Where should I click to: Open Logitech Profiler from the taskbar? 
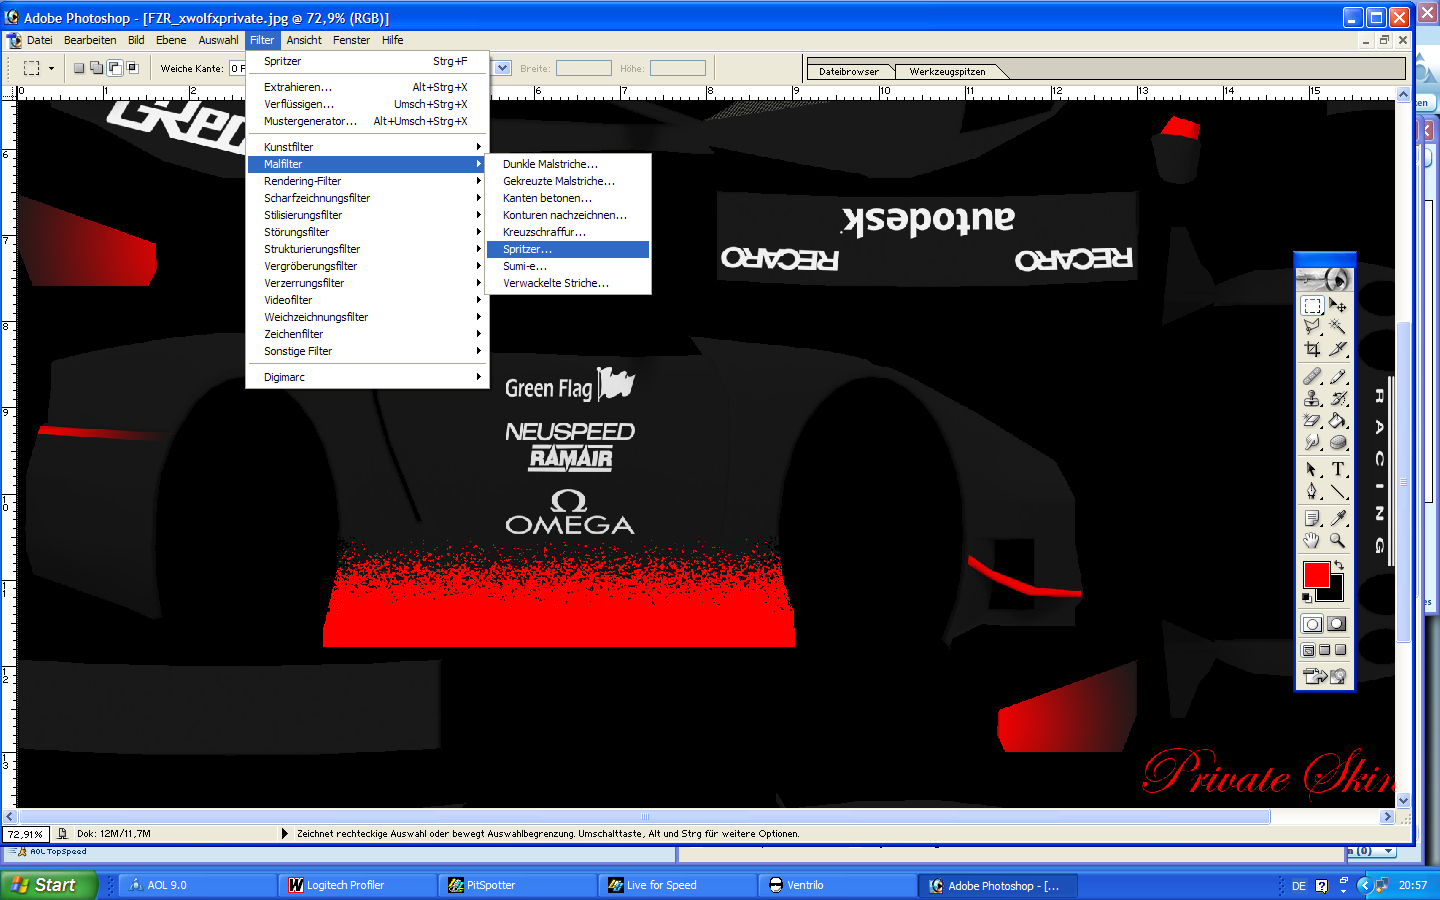358,885
